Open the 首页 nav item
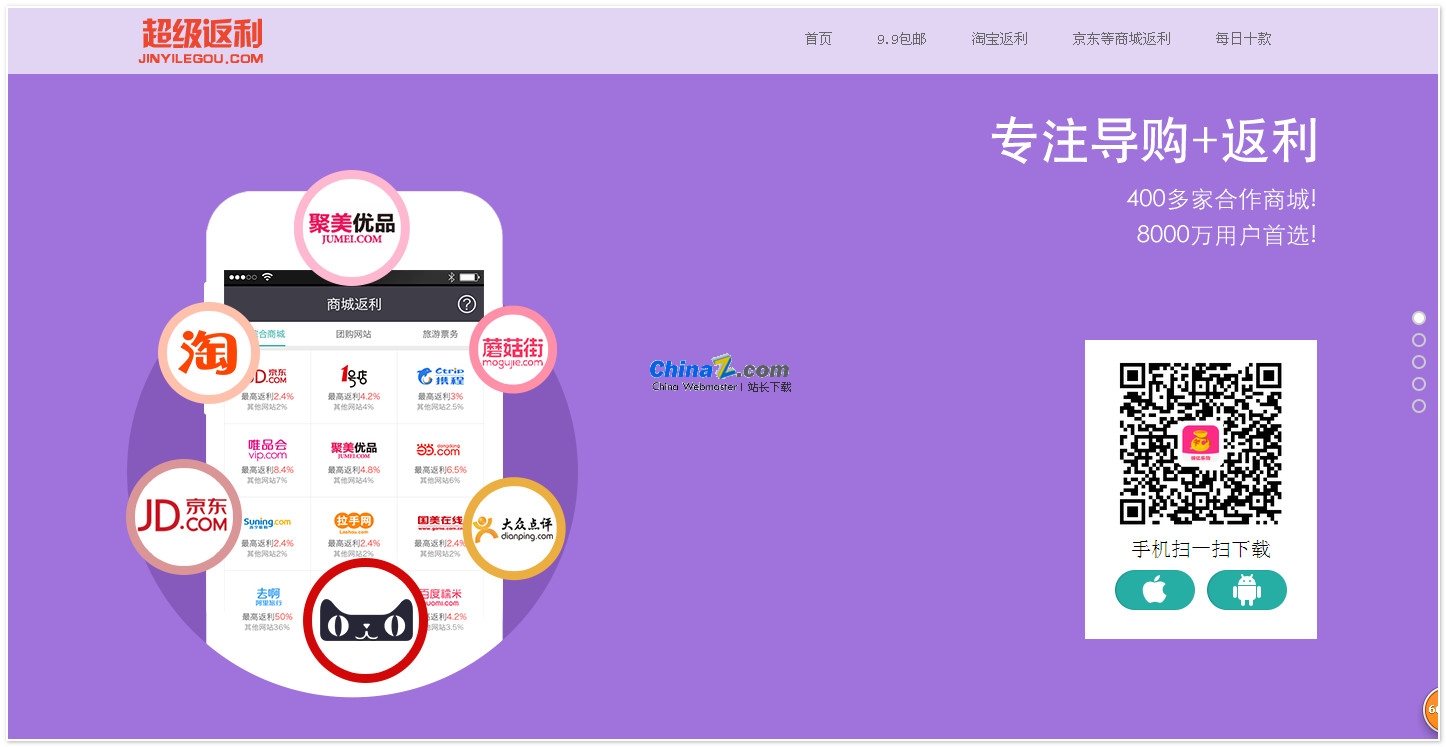This screenshot has width=1446, height=747. tap(818, 39)
